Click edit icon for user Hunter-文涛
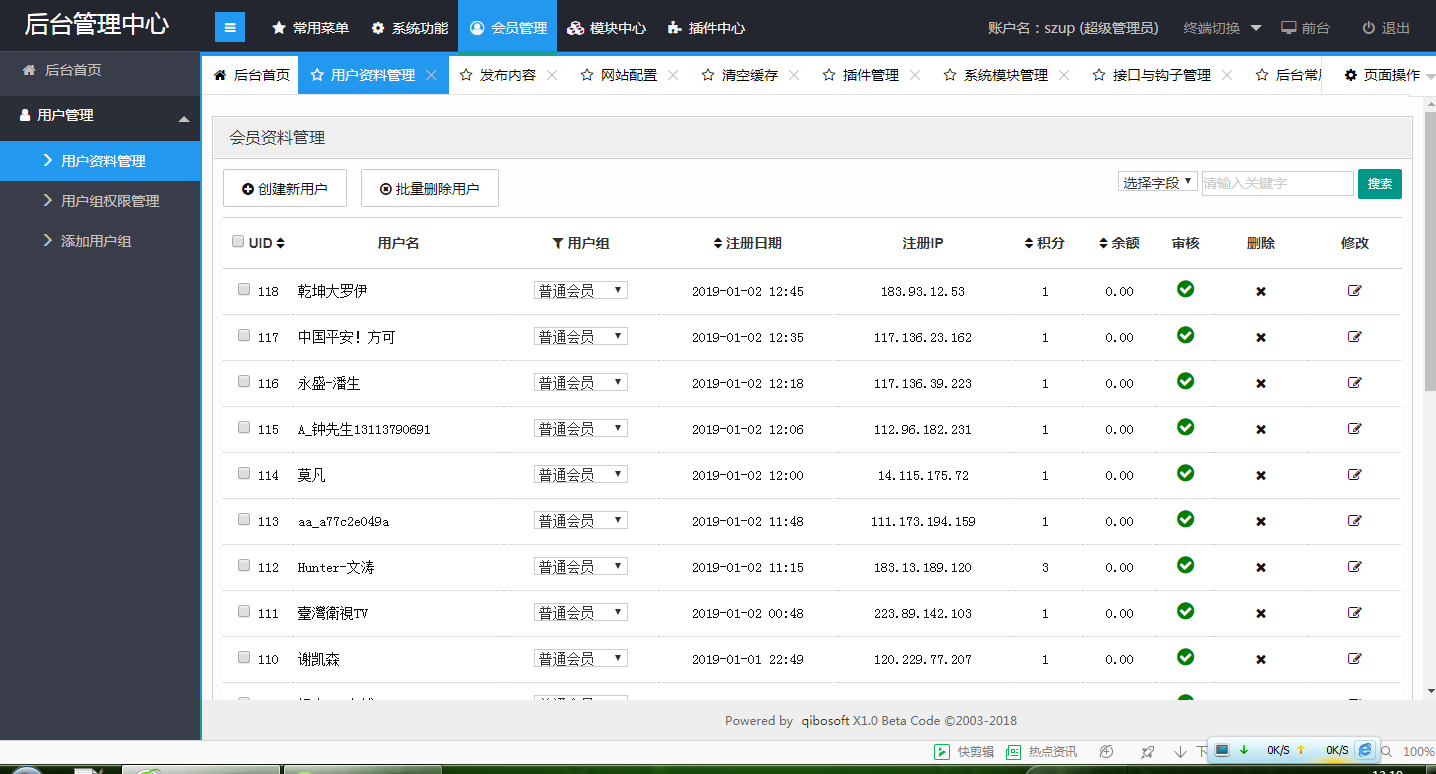The width and height of the screenshot is (1436, 774). [x=1355, y=567]
